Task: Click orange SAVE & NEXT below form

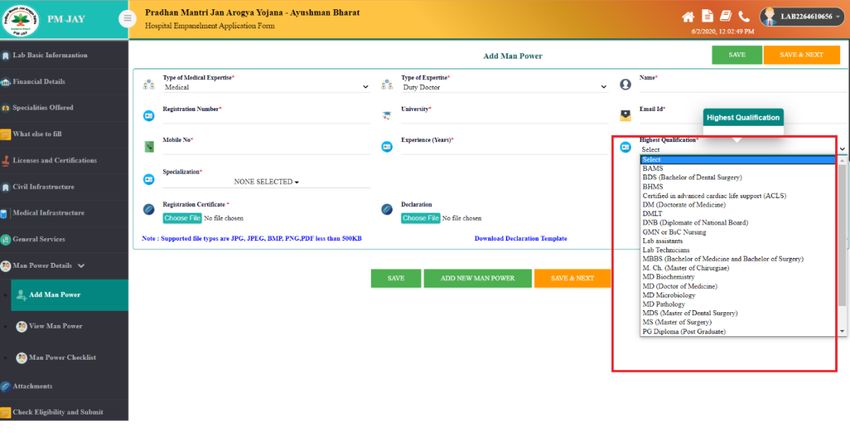Action: pos(572,278)
